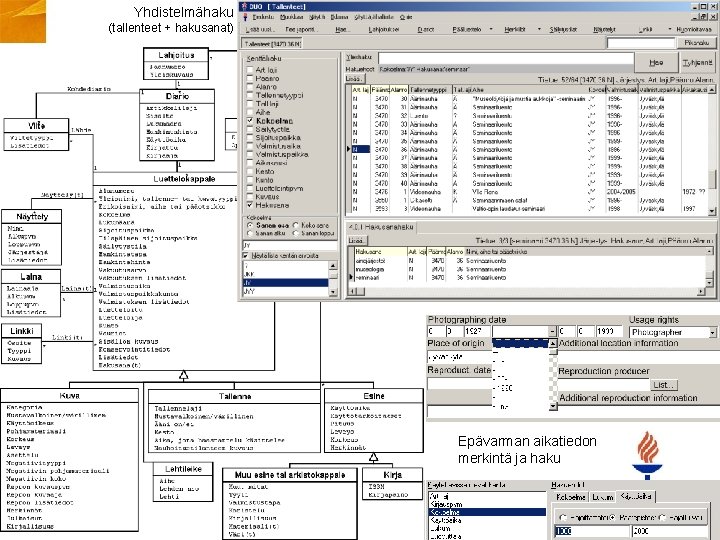Expand the Henkilöt dropdown arrow
Image resolution: width=720 pixels, height=540 pixels.
(x=539, y=29)
